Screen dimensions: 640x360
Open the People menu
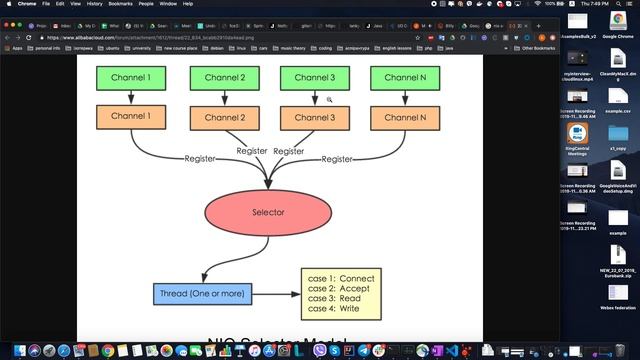146,4
